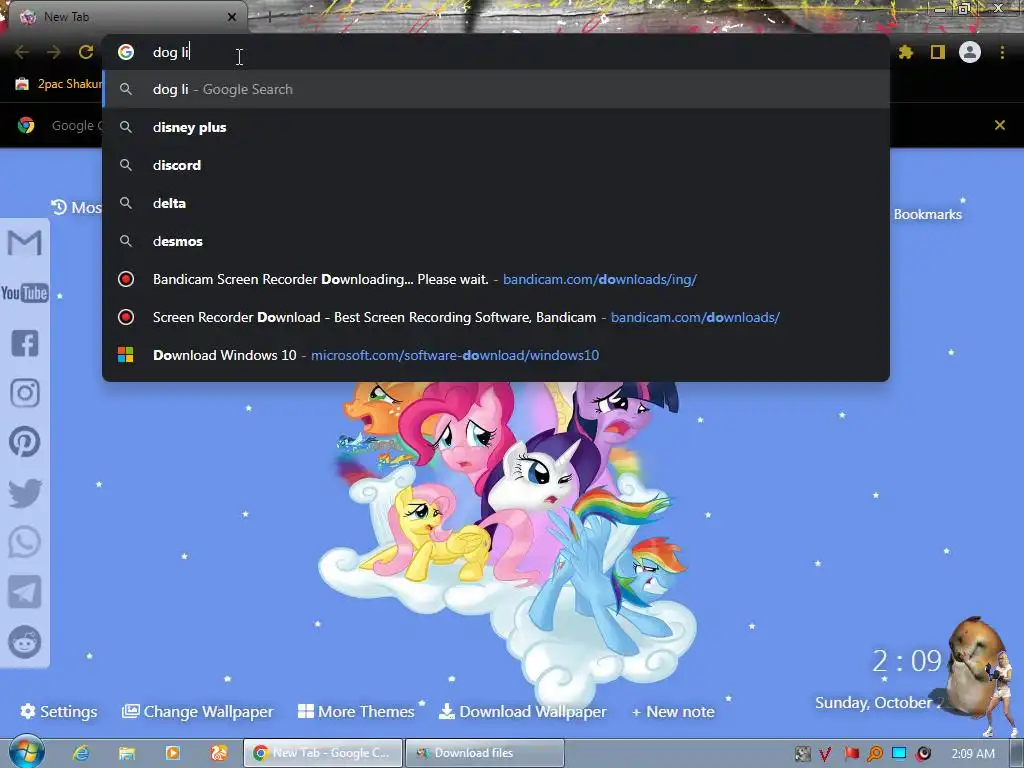This screenshot has height=768, width=1024.
Task: Open Twitter sidebar shortcut
Action: tap(25, 492)
